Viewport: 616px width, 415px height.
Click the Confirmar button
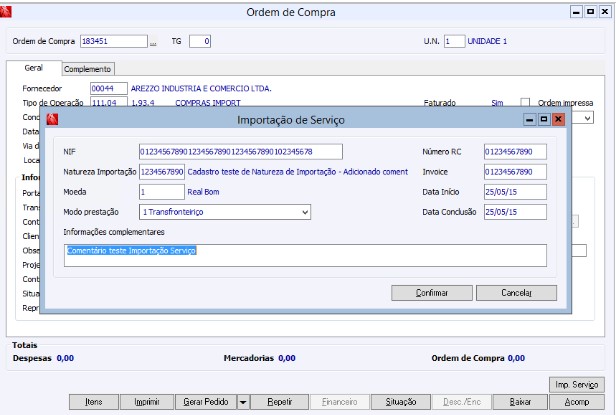click(x=432, y=293)
